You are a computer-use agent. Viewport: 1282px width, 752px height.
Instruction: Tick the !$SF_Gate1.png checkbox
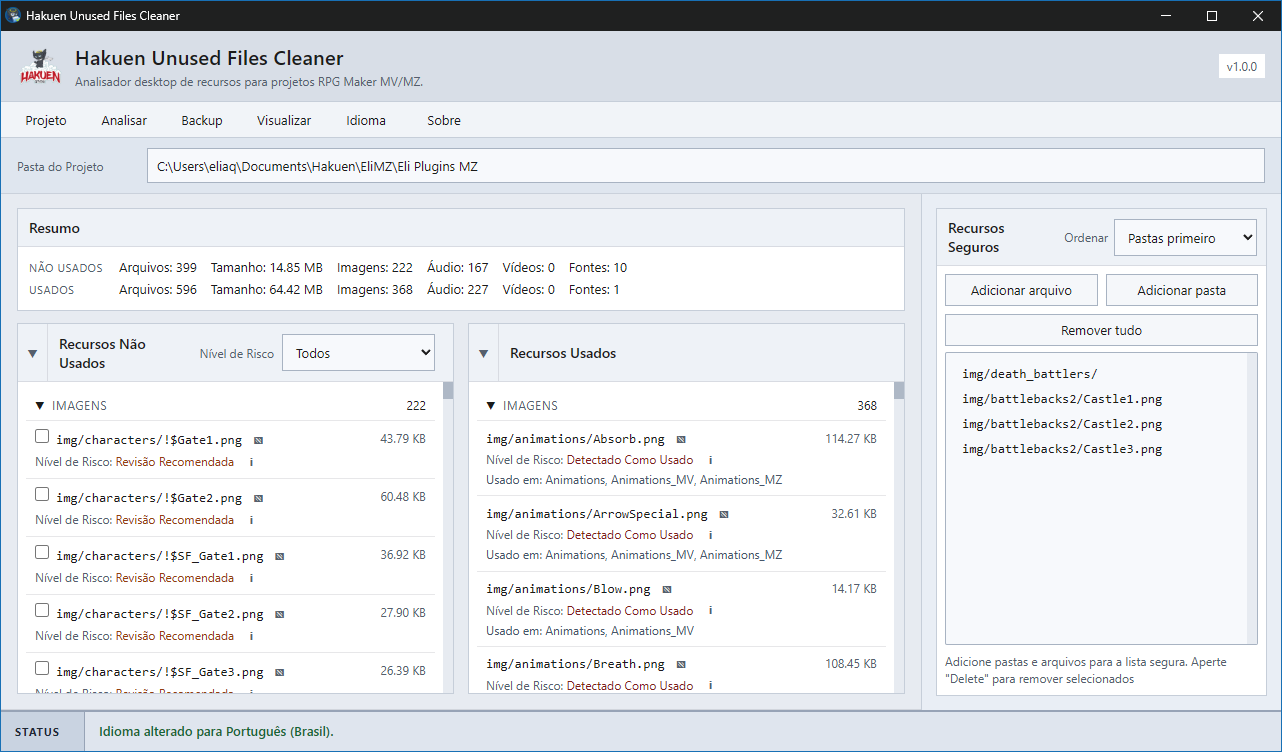coord(42,552)
